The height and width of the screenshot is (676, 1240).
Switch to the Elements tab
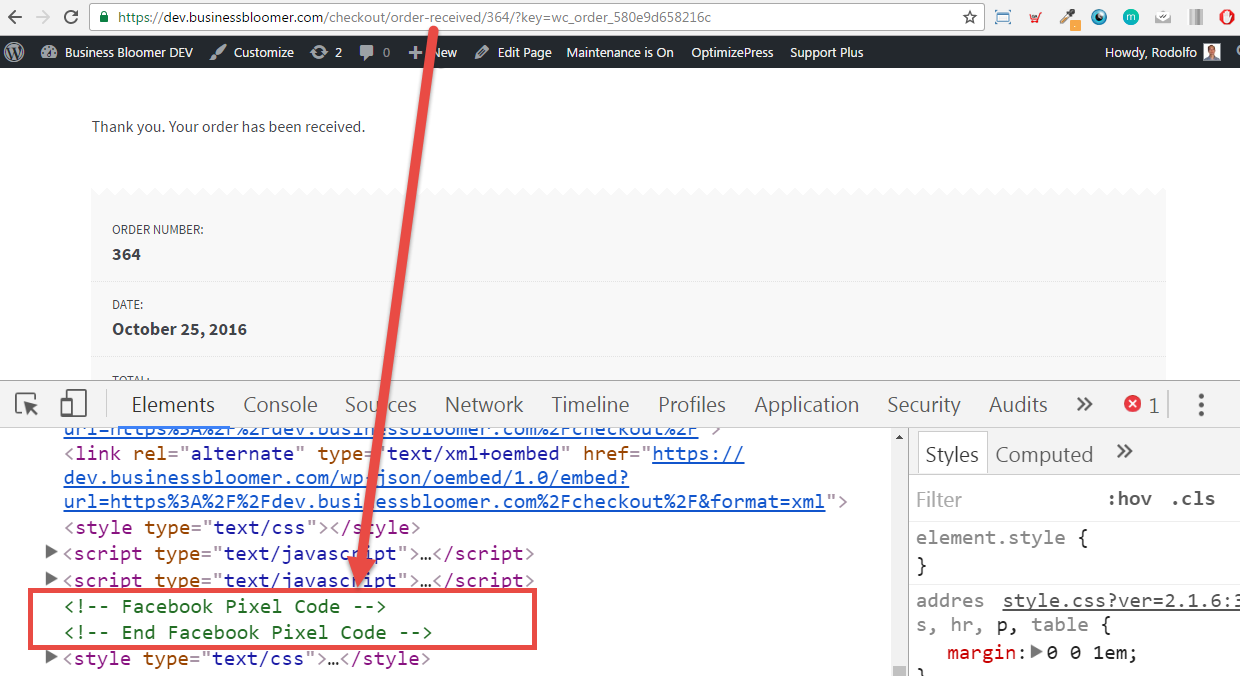173,405
